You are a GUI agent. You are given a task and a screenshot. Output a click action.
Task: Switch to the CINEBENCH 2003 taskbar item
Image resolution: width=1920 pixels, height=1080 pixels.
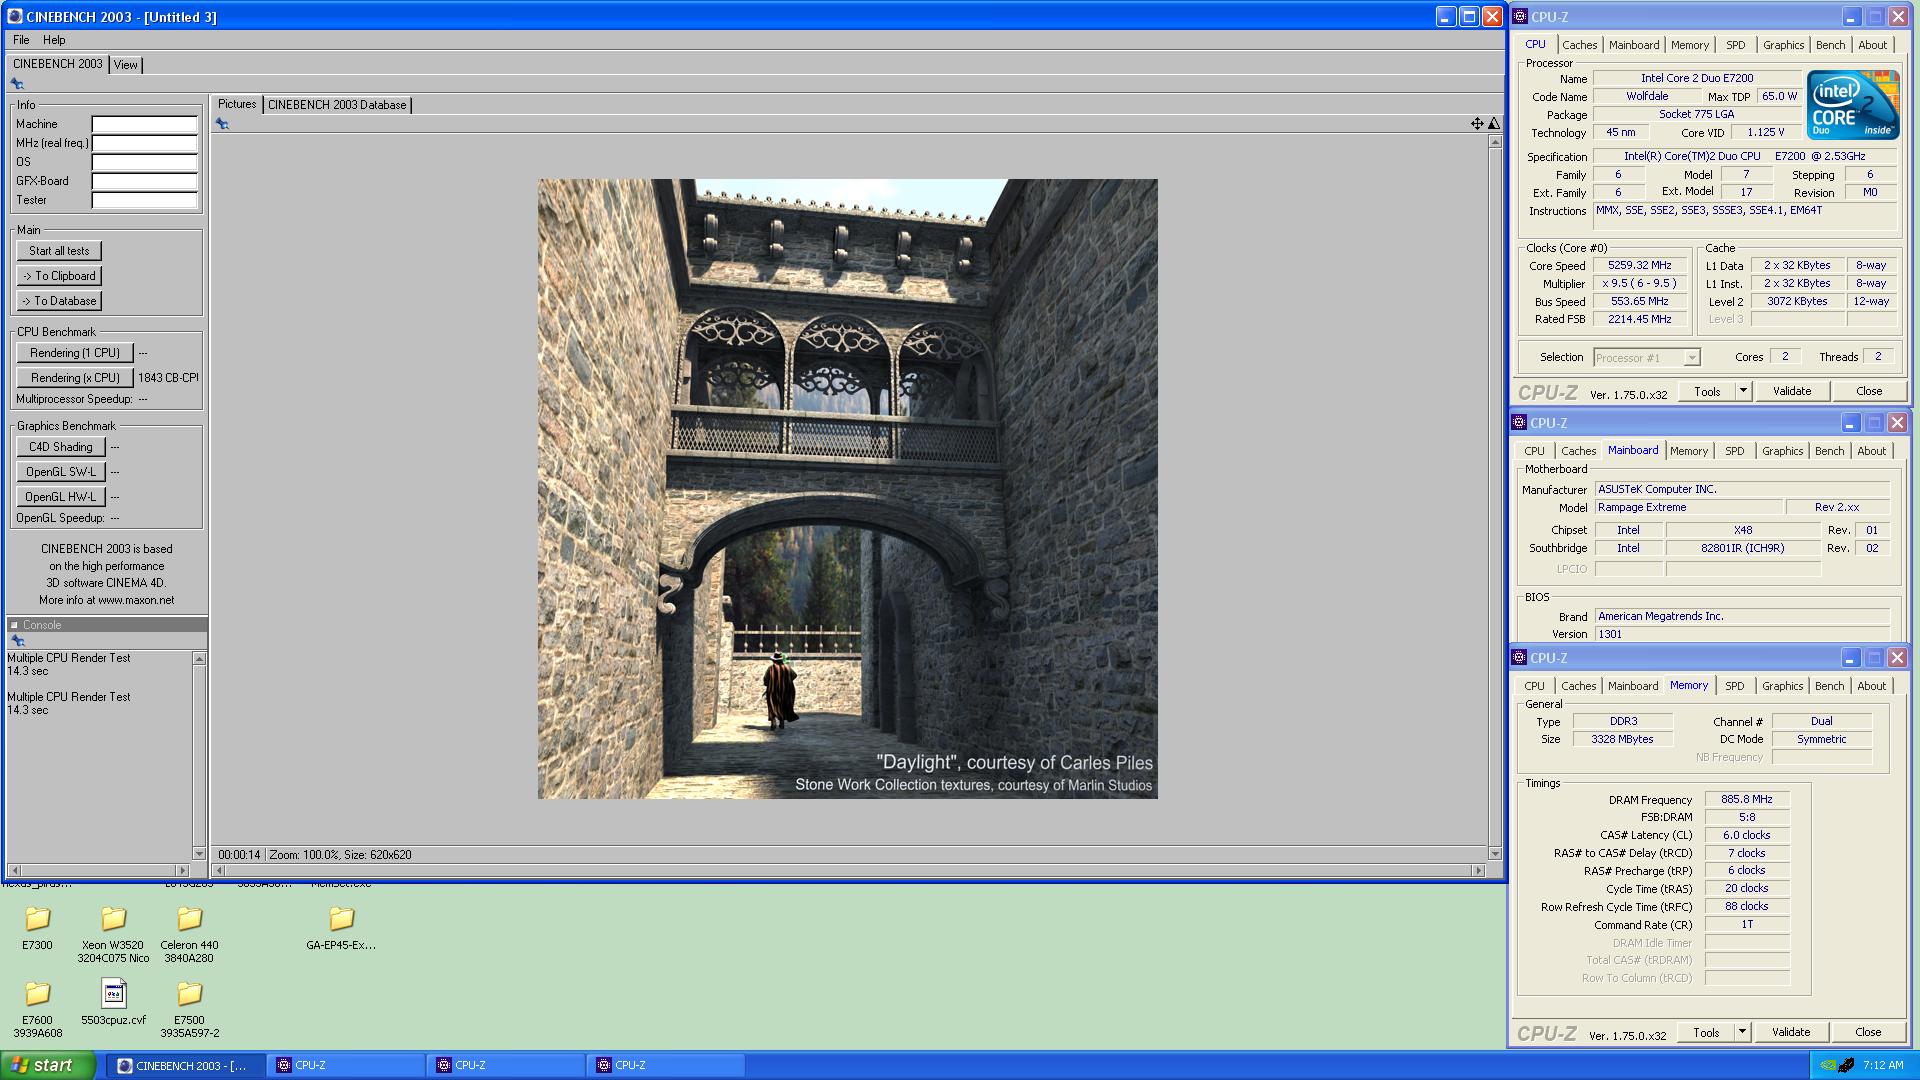click(186, 1065)
